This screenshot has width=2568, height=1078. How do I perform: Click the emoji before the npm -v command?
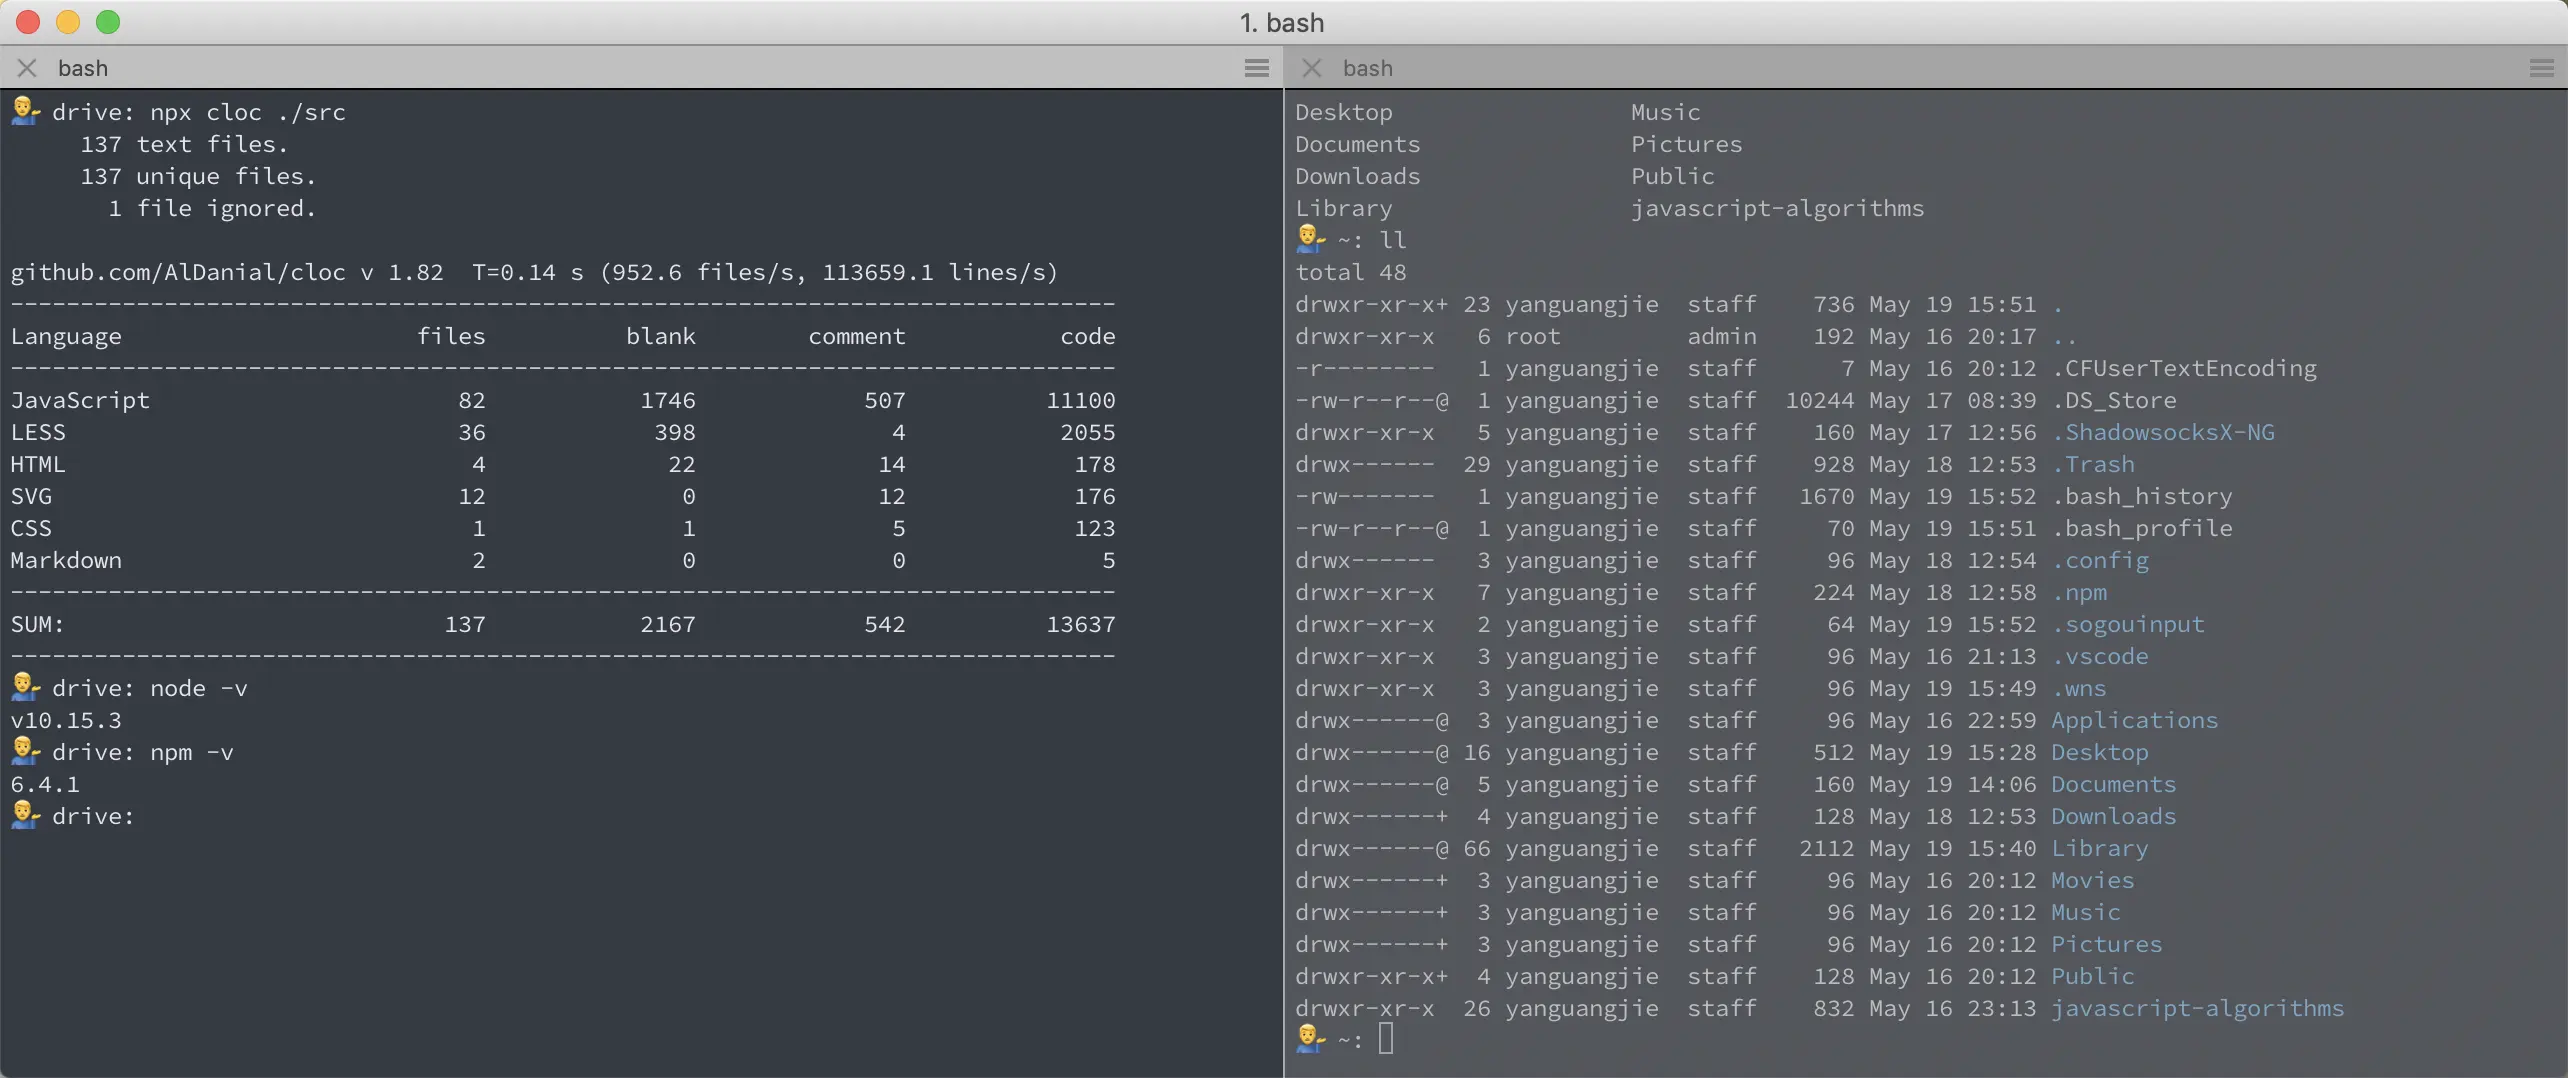coord(25,752)
